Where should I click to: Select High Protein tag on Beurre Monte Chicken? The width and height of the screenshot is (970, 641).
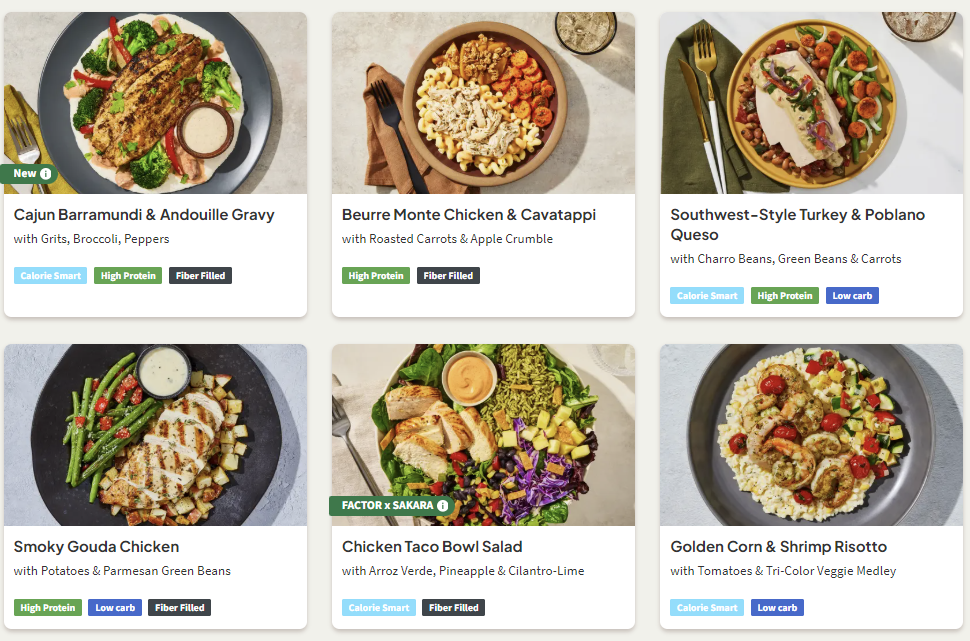[375, 276]
